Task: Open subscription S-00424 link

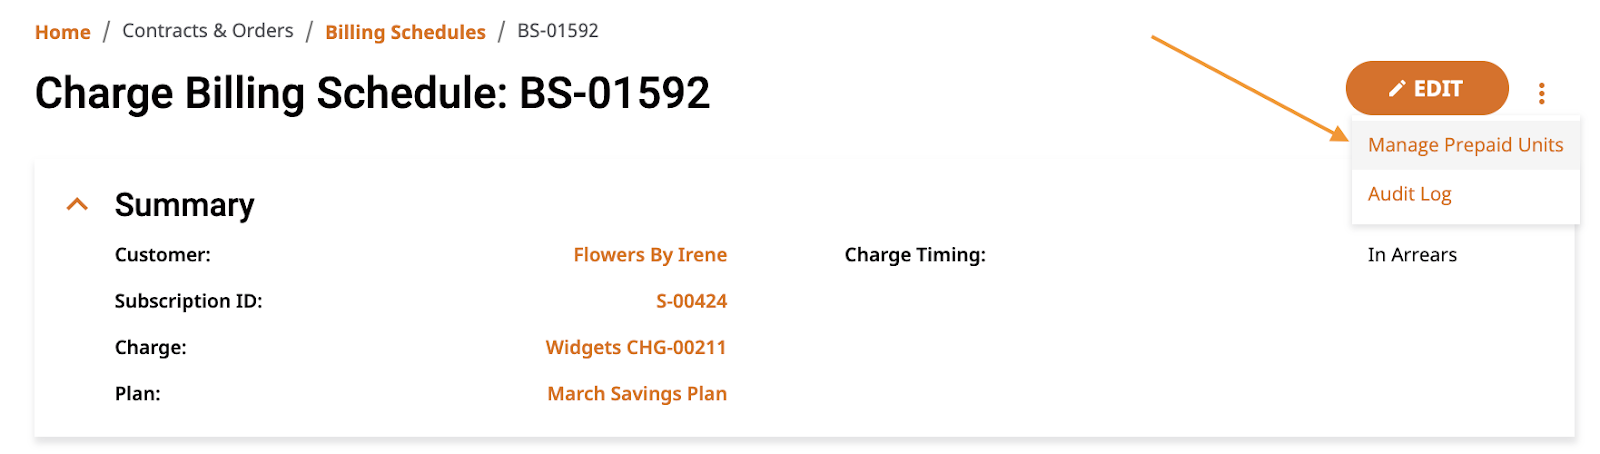Action: click(691, 301)
